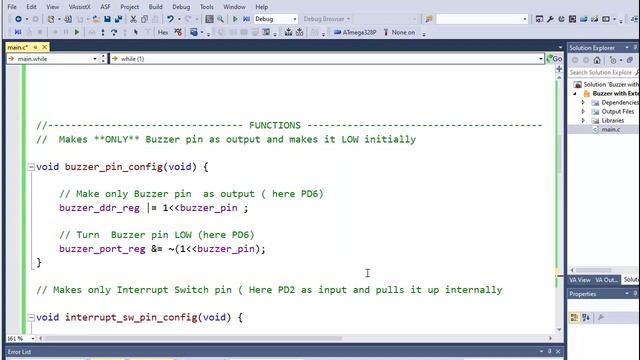Click the Cut scissors icon
Image resolution: width=640 pixels, height=360 pixels.
133,19
